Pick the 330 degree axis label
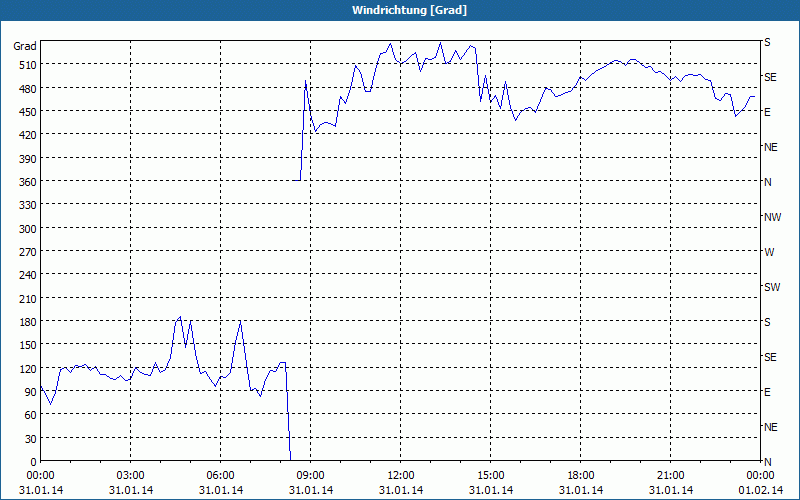This screenshot has width=800, height=500. pos(28,205)
